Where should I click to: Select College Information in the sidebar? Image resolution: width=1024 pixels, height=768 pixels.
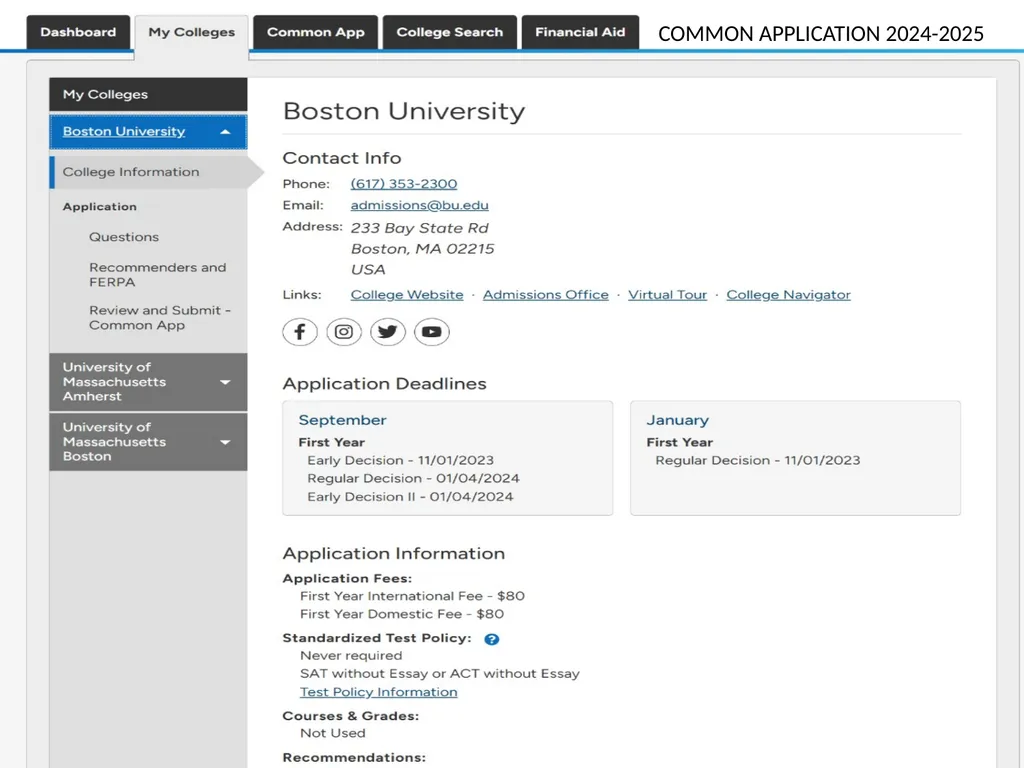(149, 172)
